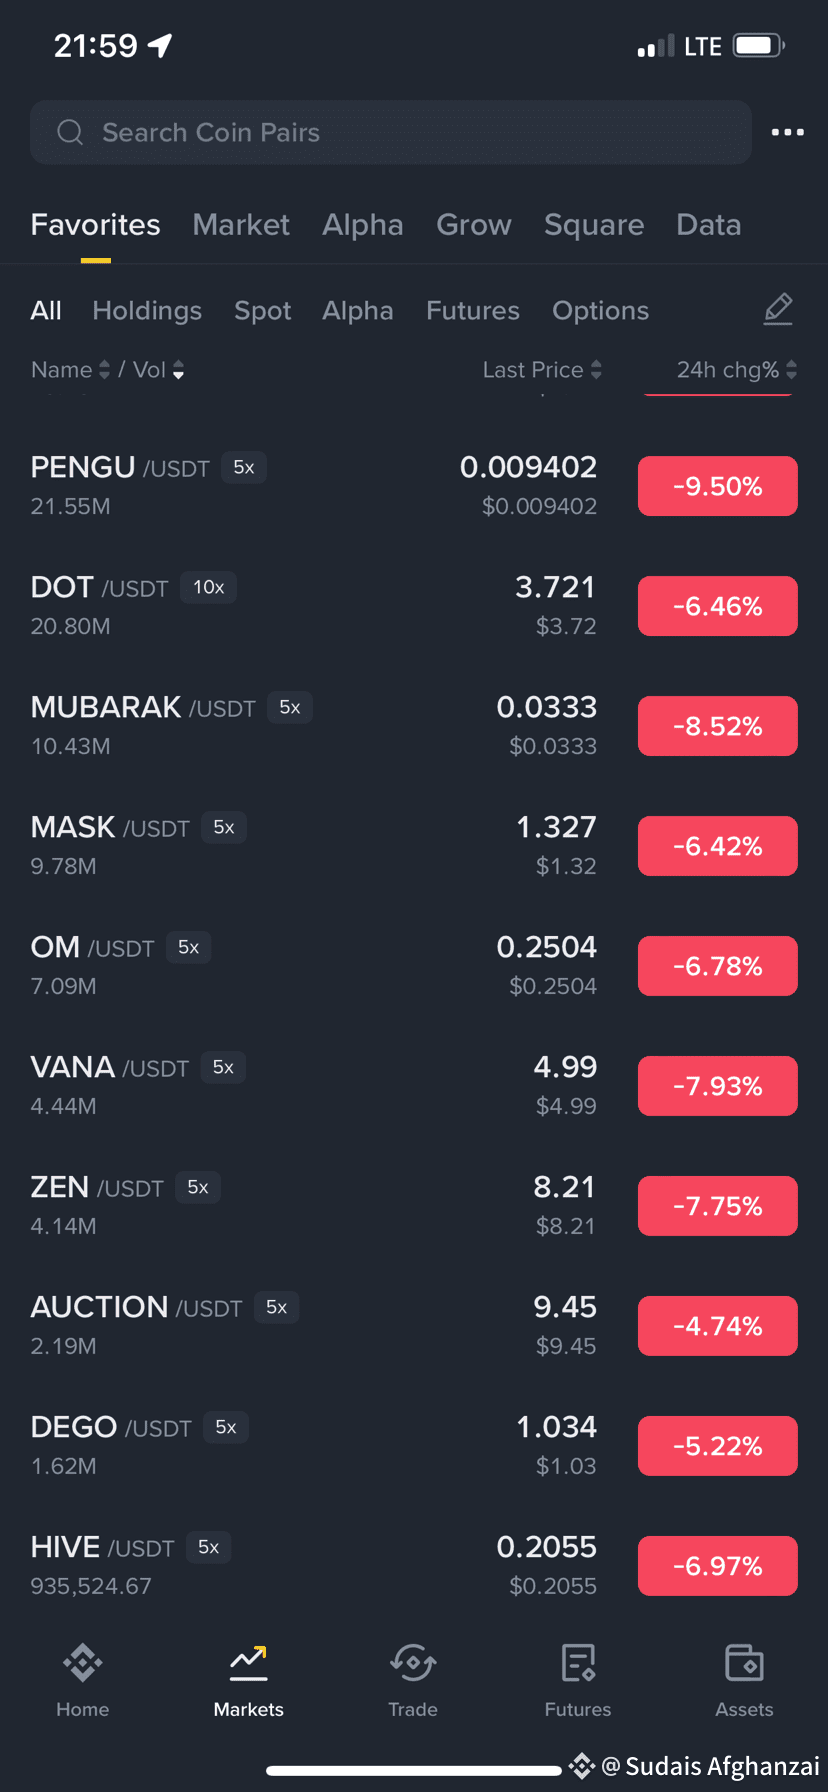Open the Assets wallet icon
Screen dimensions: 828x1792
click(744, 1663)
